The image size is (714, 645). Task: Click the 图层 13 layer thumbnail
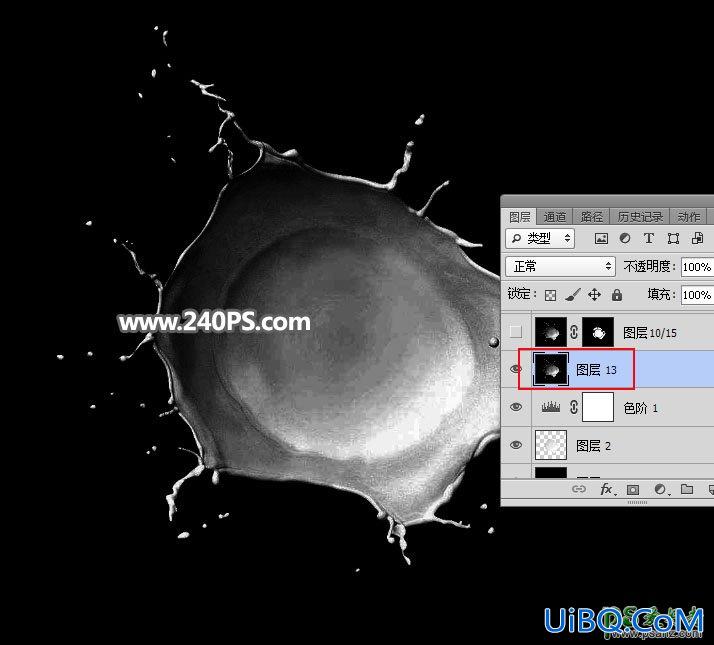pyautogui.click(x=551, y=369)
